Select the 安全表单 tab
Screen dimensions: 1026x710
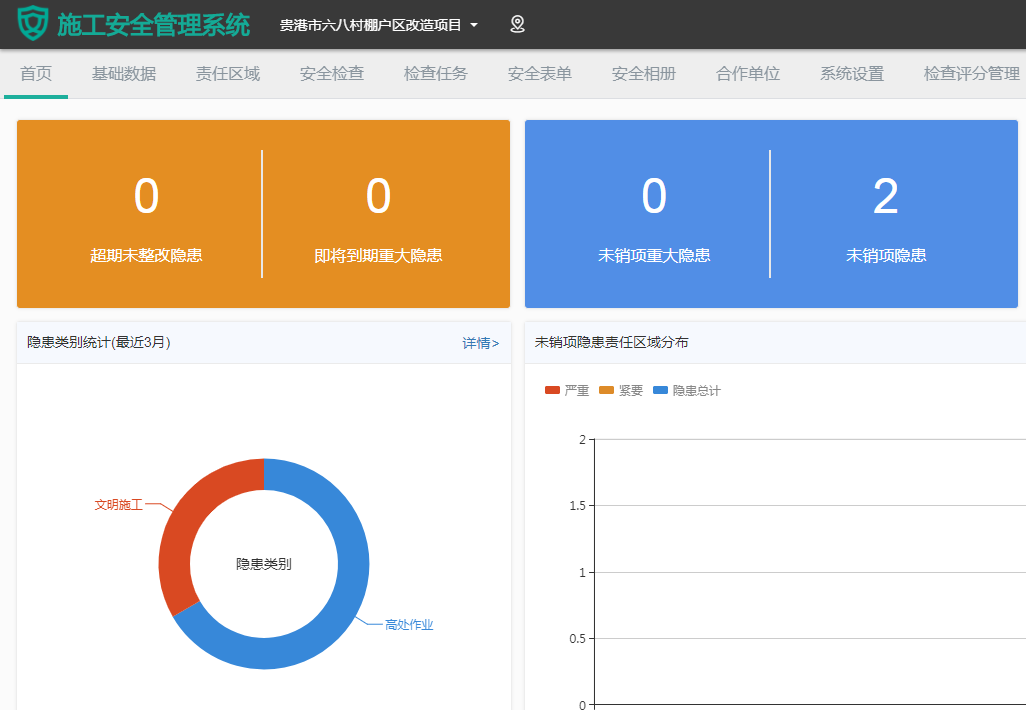coord(540,73)
